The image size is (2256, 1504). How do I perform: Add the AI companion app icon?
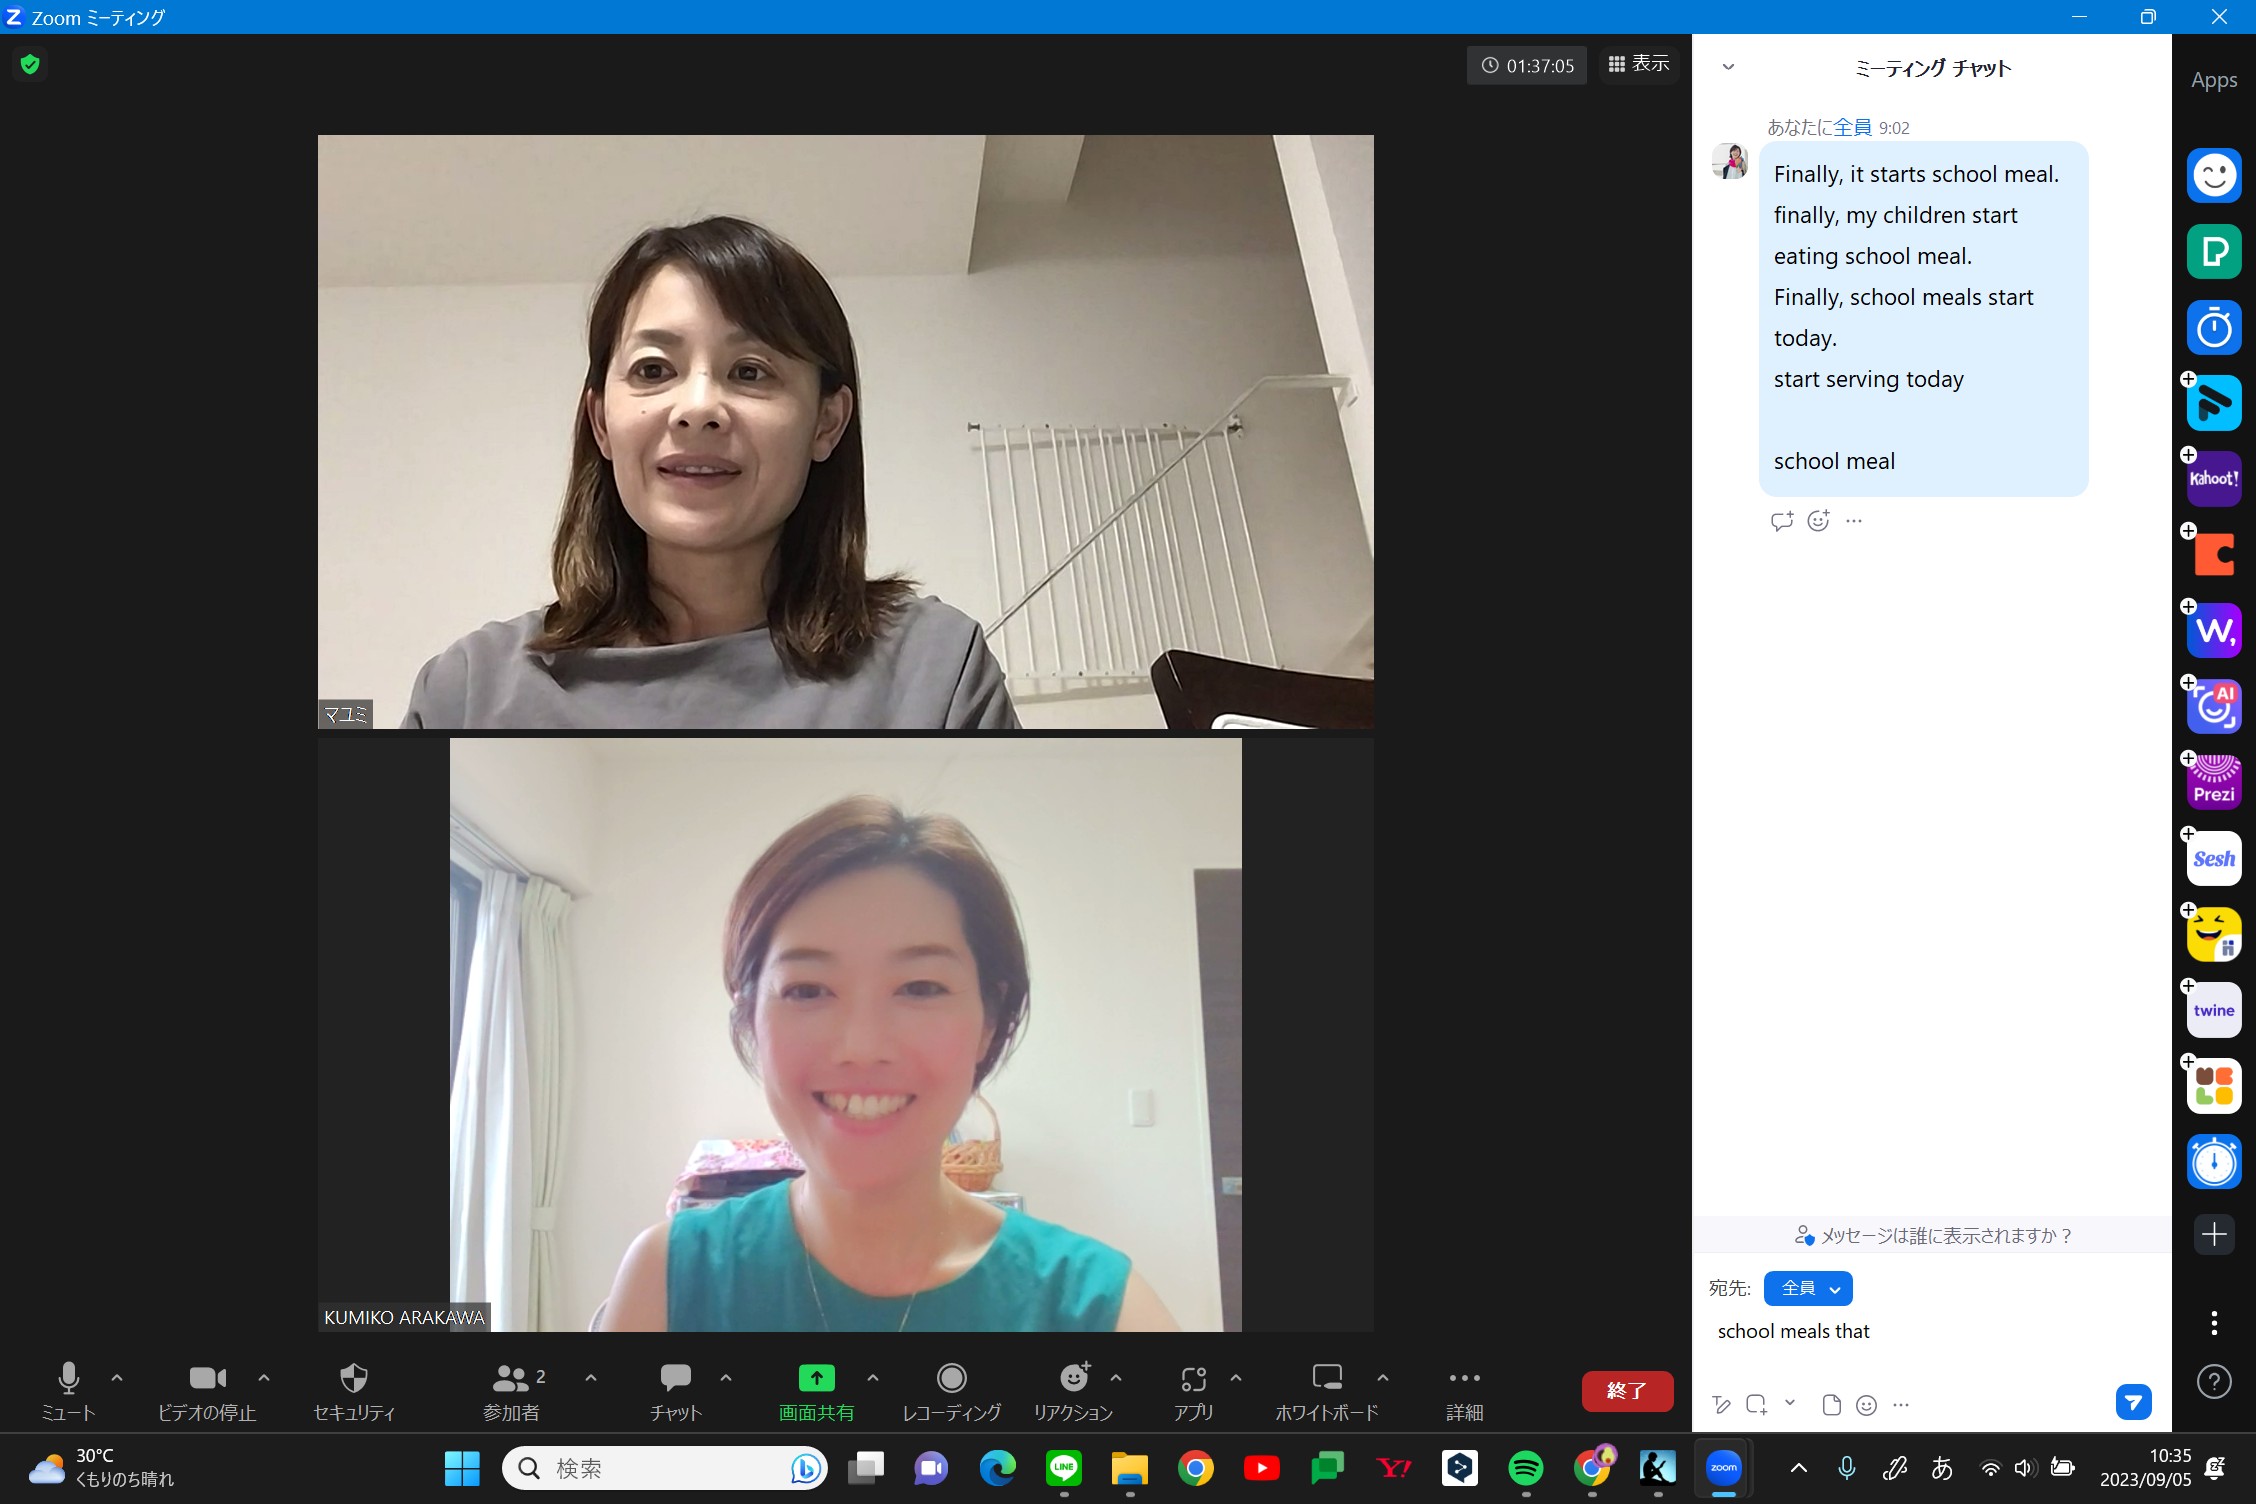[x=2214, y=707]
